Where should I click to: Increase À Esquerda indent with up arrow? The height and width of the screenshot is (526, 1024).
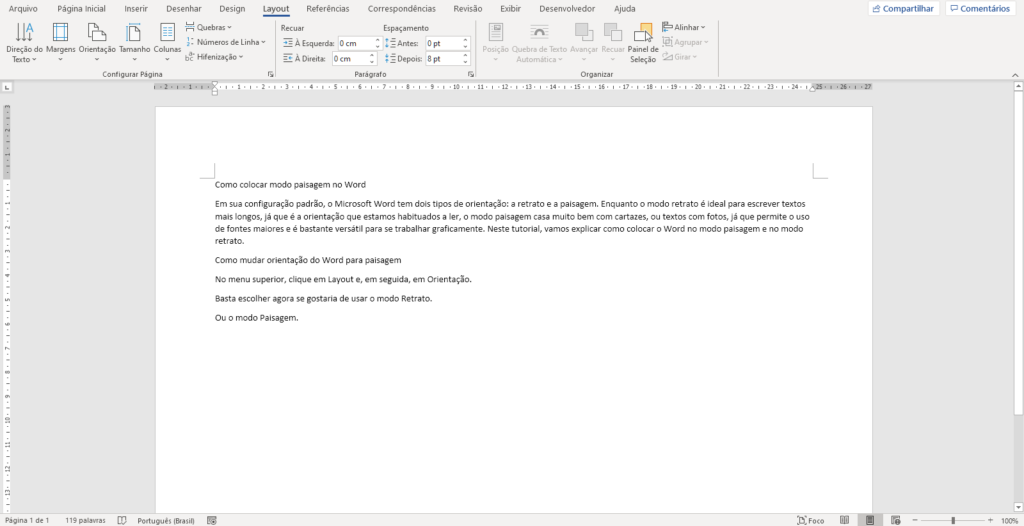pyautogui.click(x=377, y=40)
